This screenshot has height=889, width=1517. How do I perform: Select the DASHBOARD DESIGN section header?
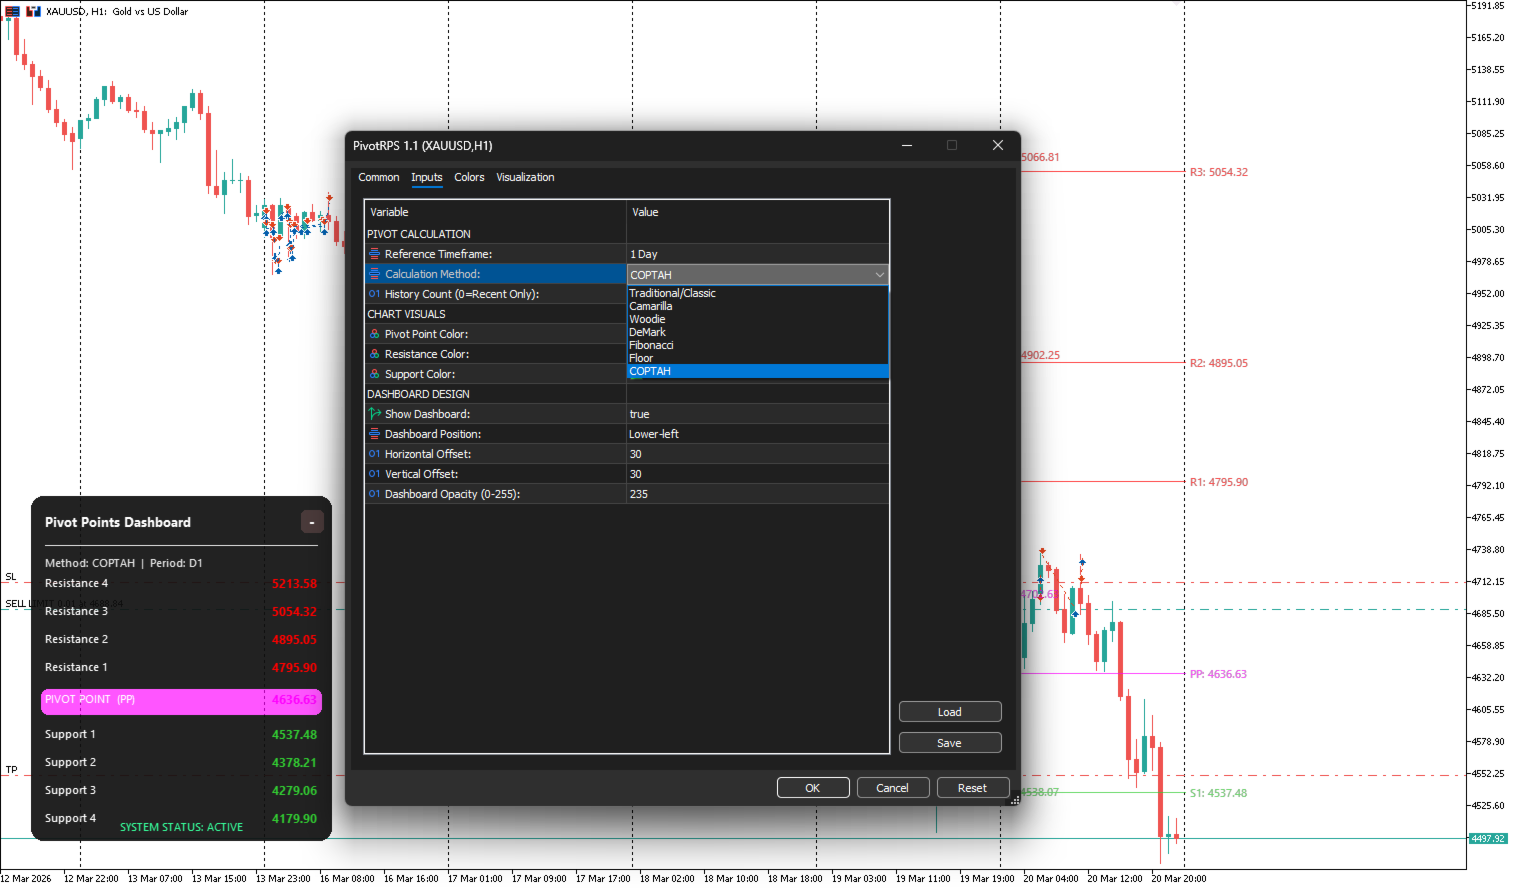419,394
